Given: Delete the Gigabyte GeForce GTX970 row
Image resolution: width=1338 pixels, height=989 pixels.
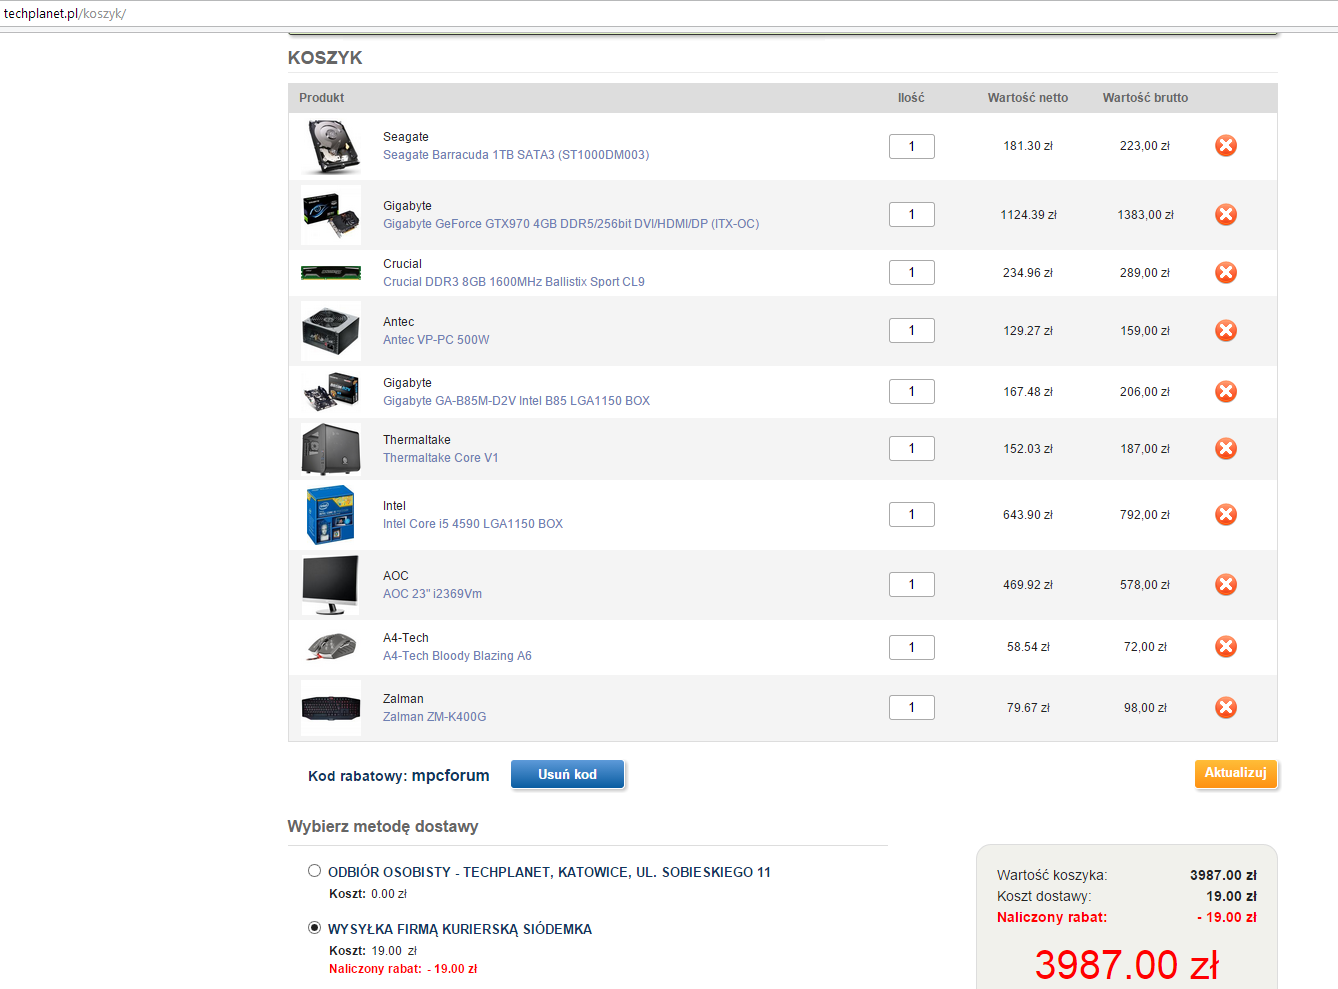Looking at the screenshot, I should (x=1226, y=215).
